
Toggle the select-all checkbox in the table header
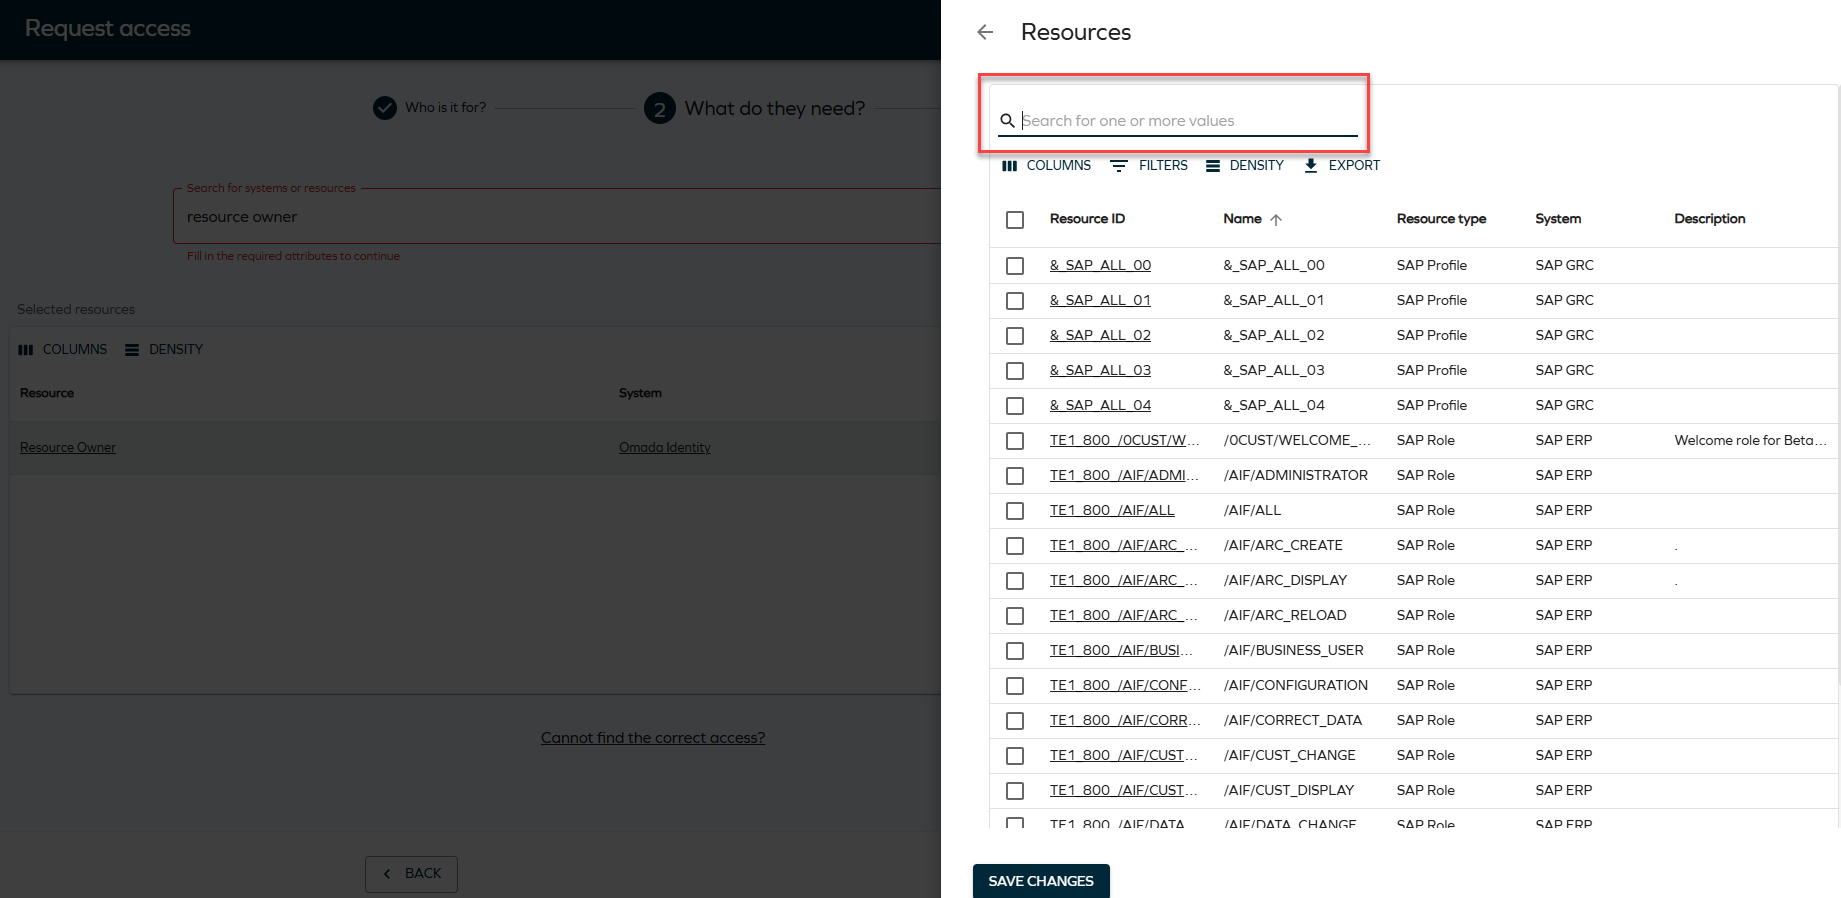tap(1015, 220)
